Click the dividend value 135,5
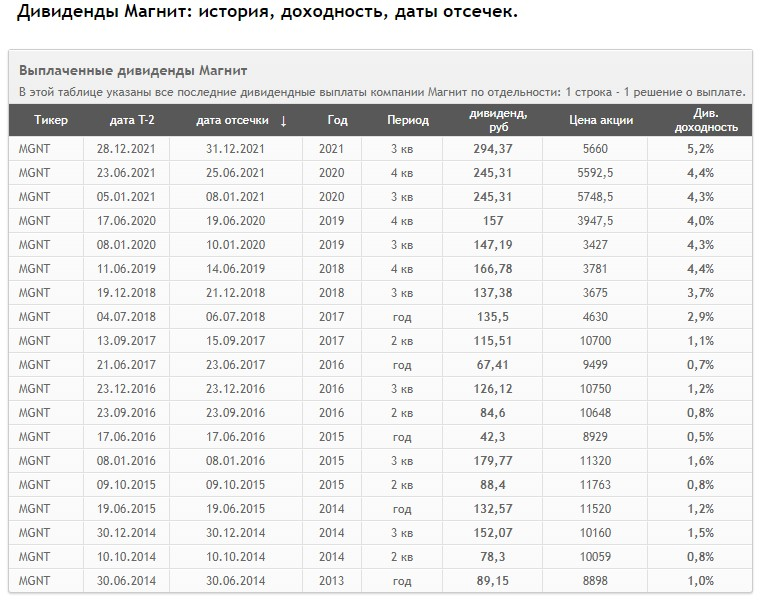 [x=493, y=316]
